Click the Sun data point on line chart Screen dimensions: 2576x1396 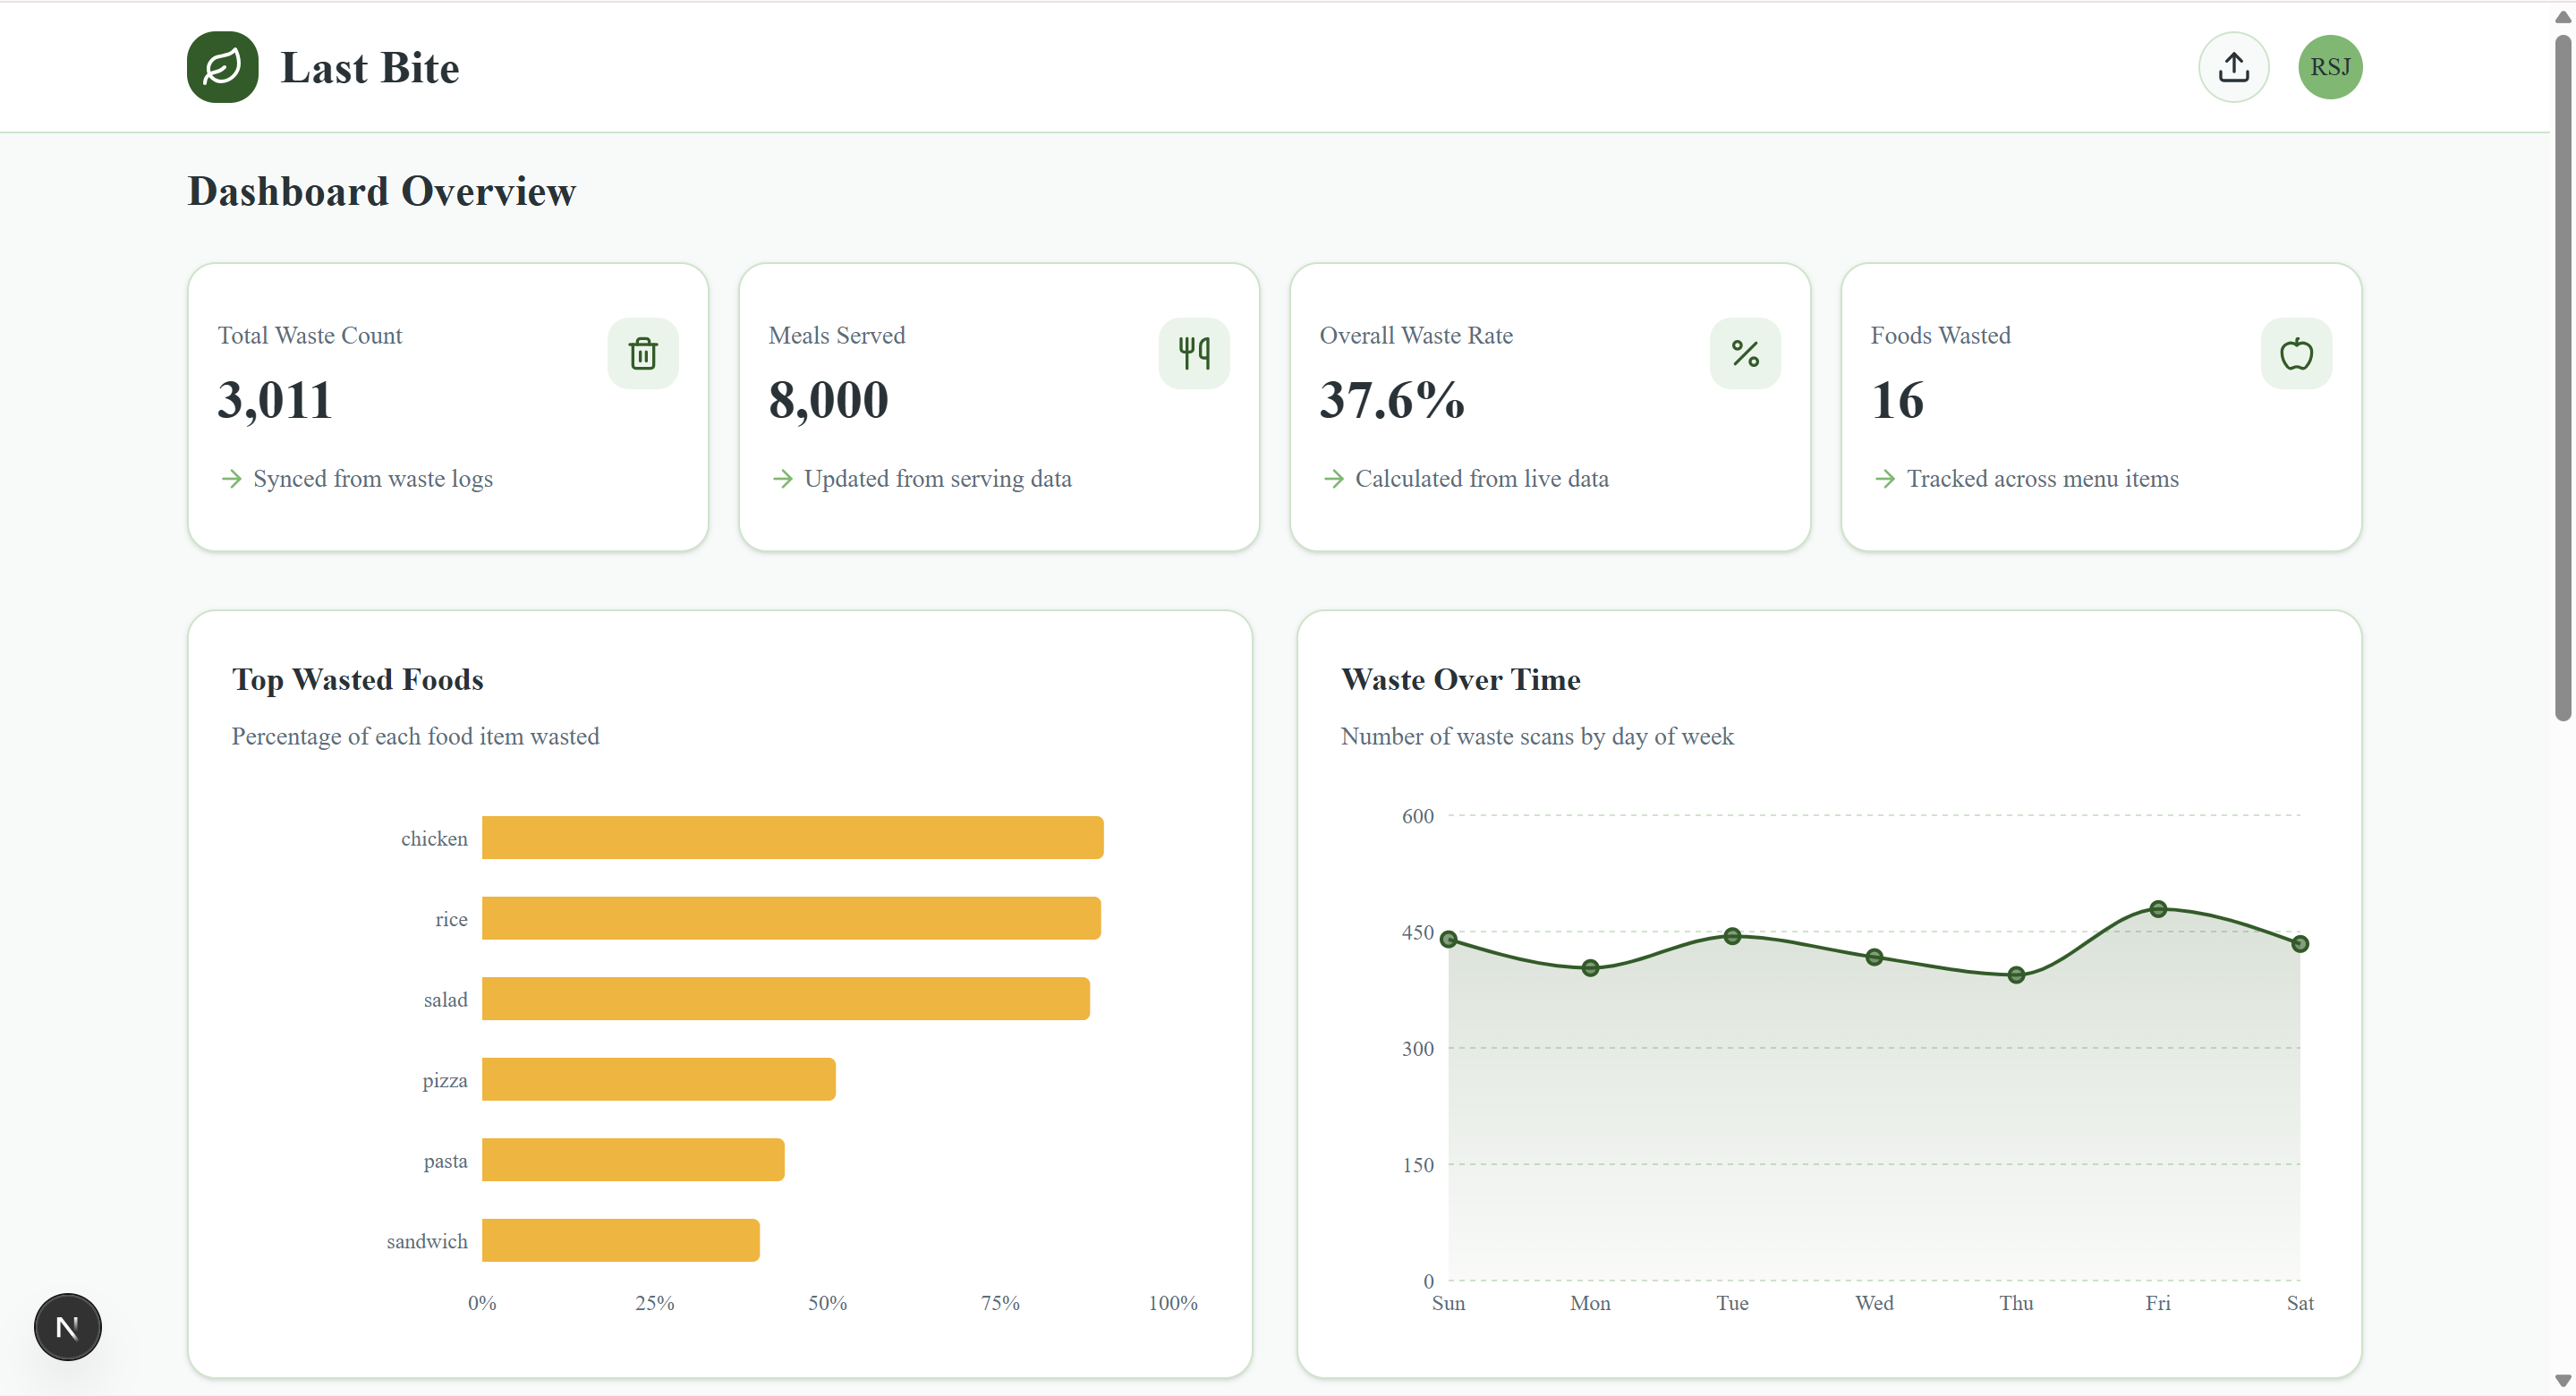[1448, 939]
